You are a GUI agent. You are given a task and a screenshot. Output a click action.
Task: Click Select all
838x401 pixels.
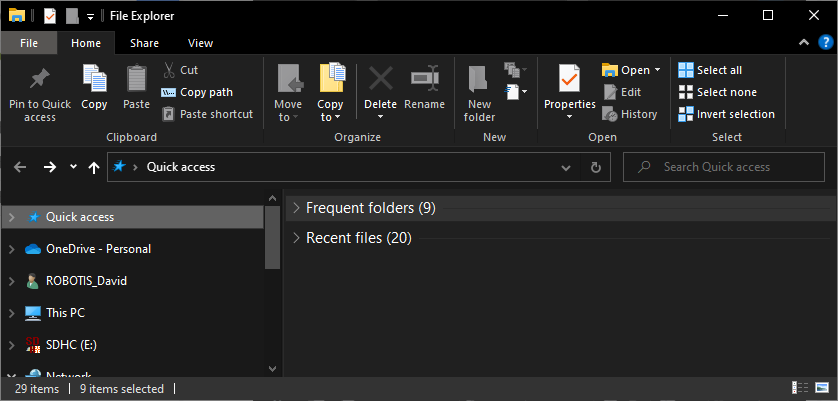click(x=710, y=70)
